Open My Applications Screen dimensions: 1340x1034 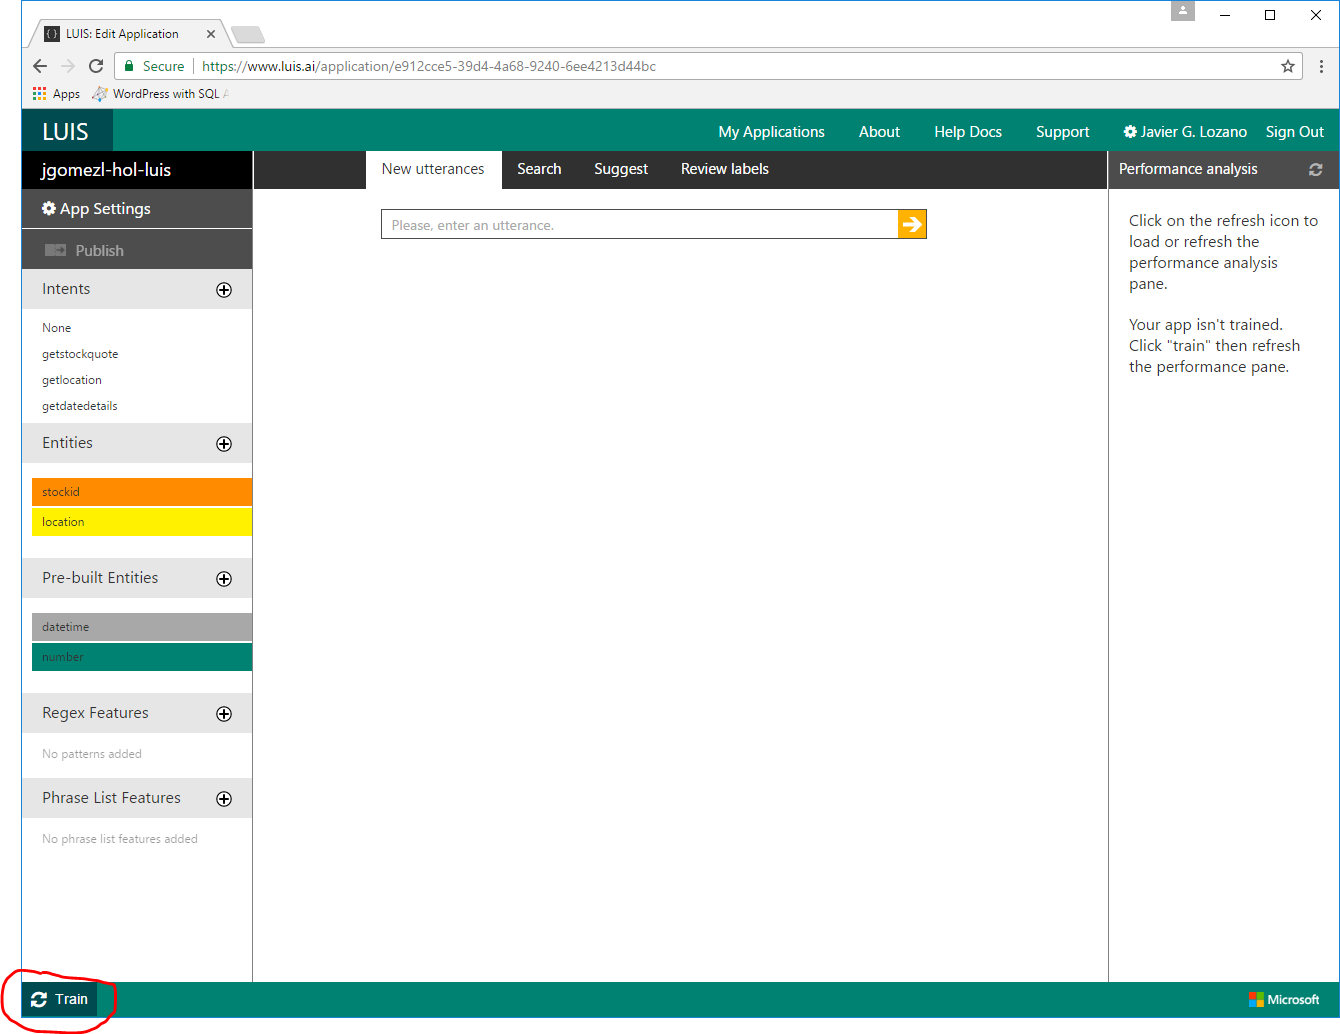pos(771,131)
